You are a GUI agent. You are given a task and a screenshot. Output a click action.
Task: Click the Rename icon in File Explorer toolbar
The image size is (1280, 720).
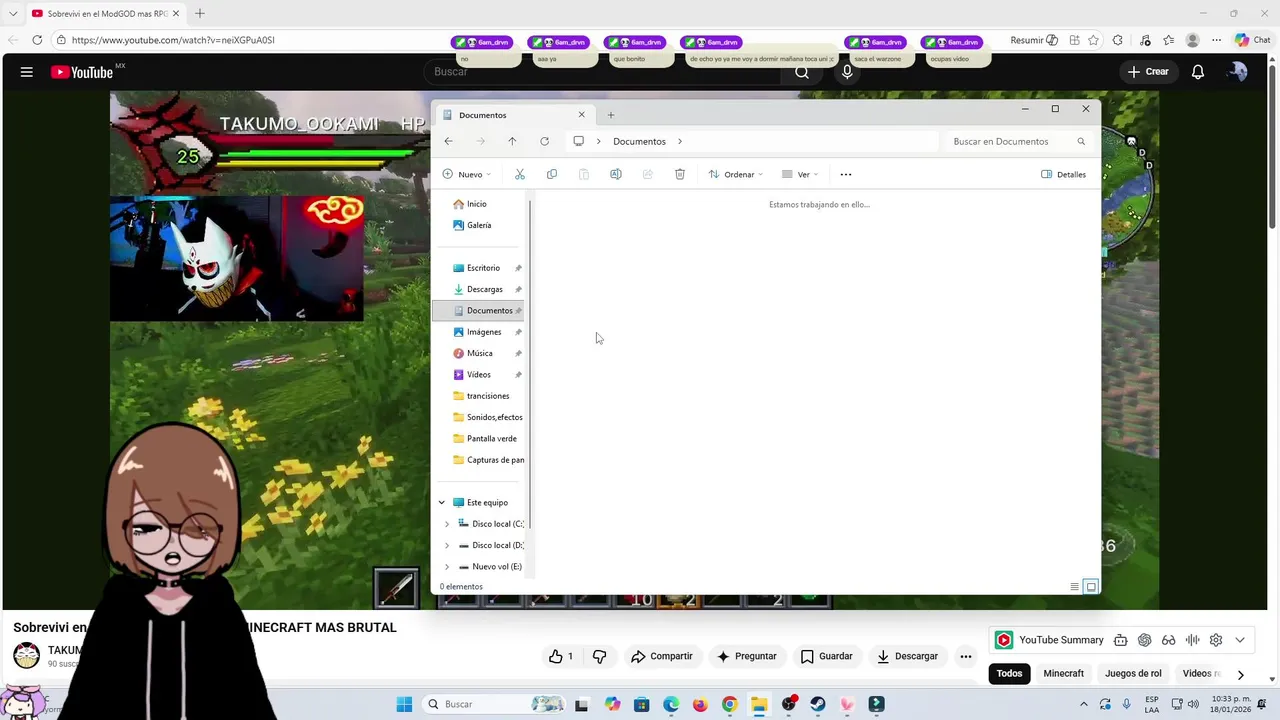(616, 174)
